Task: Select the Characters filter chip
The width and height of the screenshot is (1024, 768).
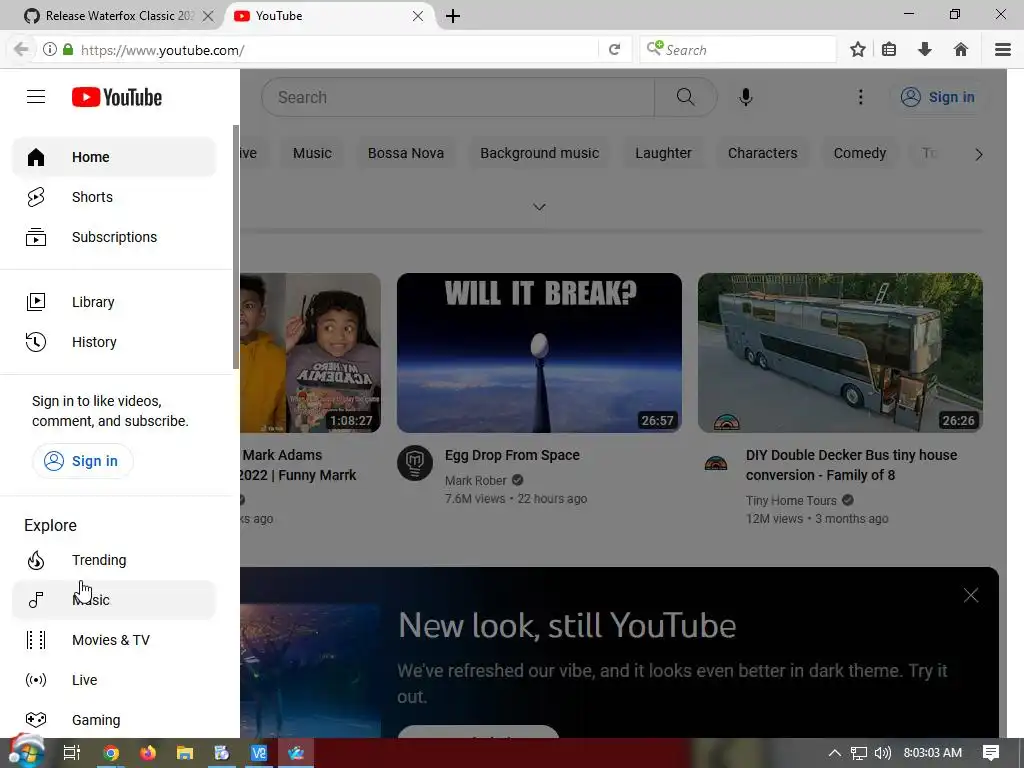Action: coord(763,153)
